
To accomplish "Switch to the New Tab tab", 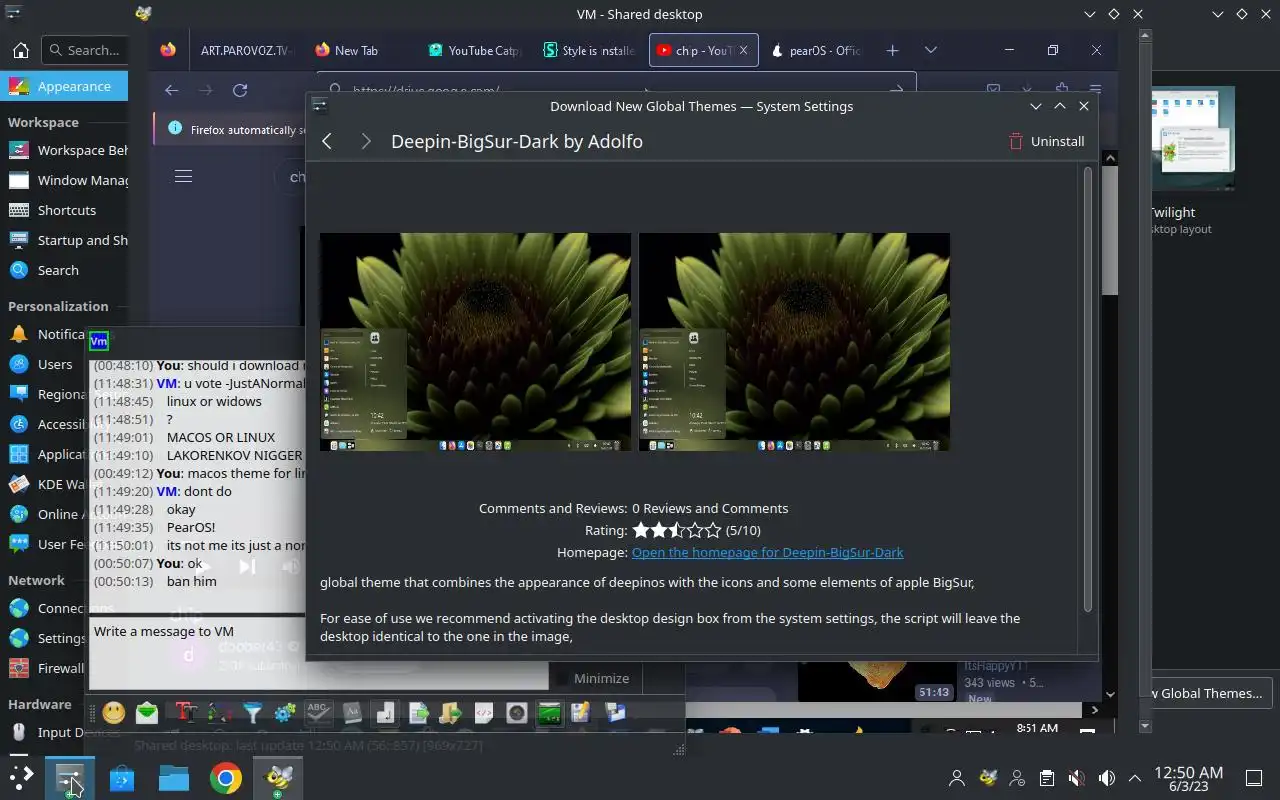I will [357, 50].
